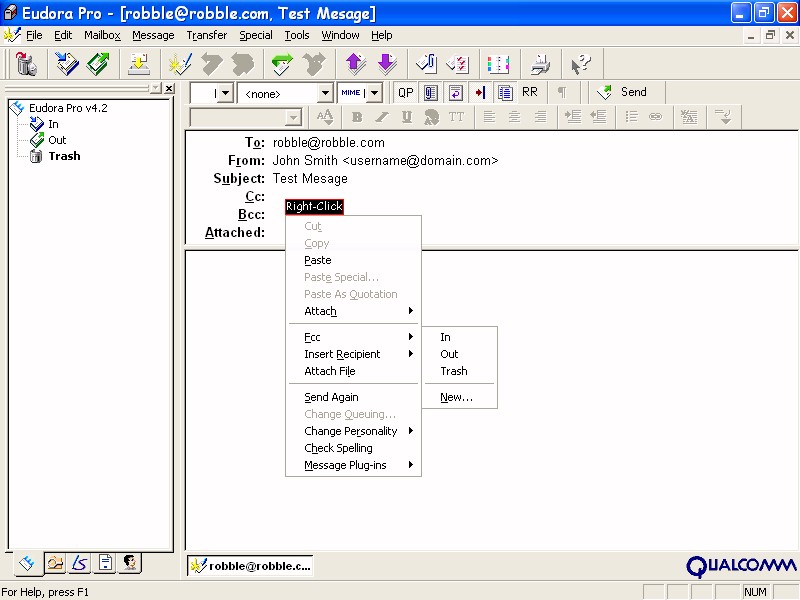Viewport: 800px width, 600px height.
Task: Toggle Quoted-Printable (QP) encoding
Action: click(406, 92)
